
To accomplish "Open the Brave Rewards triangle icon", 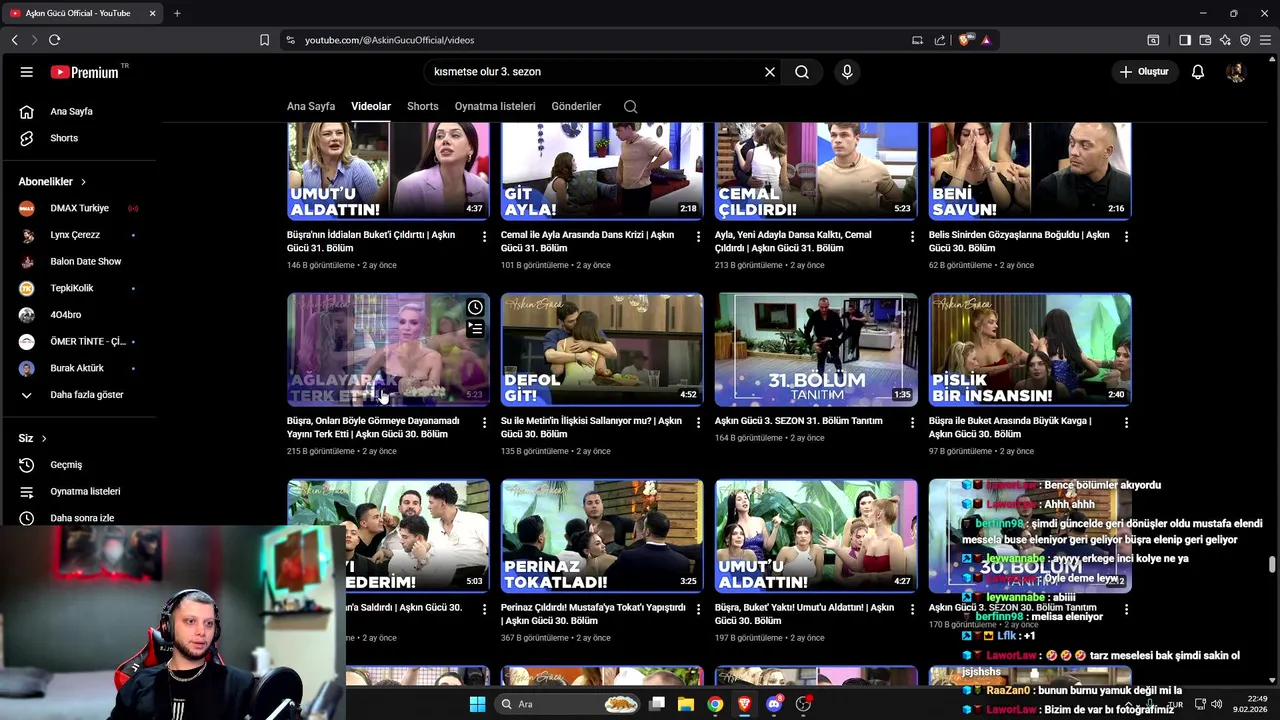I will [x=986, y=40].
